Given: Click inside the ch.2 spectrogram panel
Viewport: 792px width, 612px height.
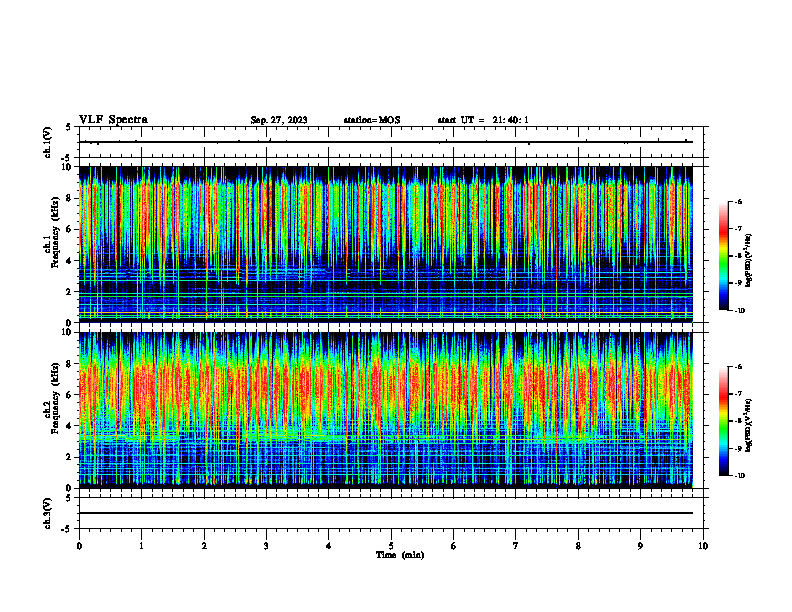Looking at the screenshot, I should (x=386, y=410).
